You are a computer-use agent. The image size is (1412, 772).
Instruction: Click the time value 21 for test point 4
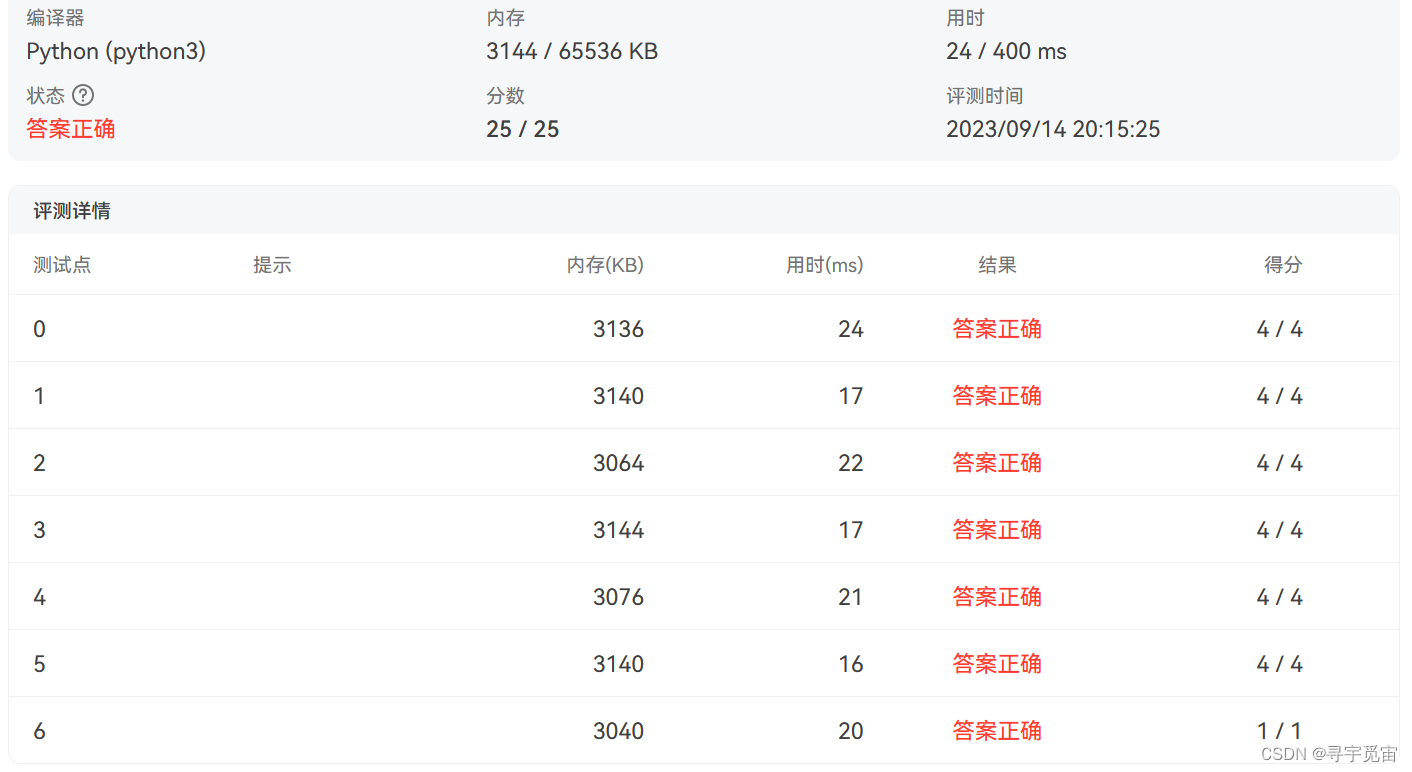tap(851, 597)
